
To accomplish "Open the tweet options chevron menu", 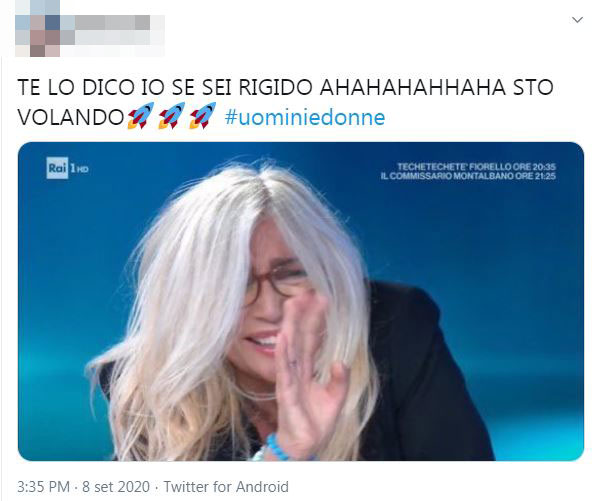I will (577, 20).
